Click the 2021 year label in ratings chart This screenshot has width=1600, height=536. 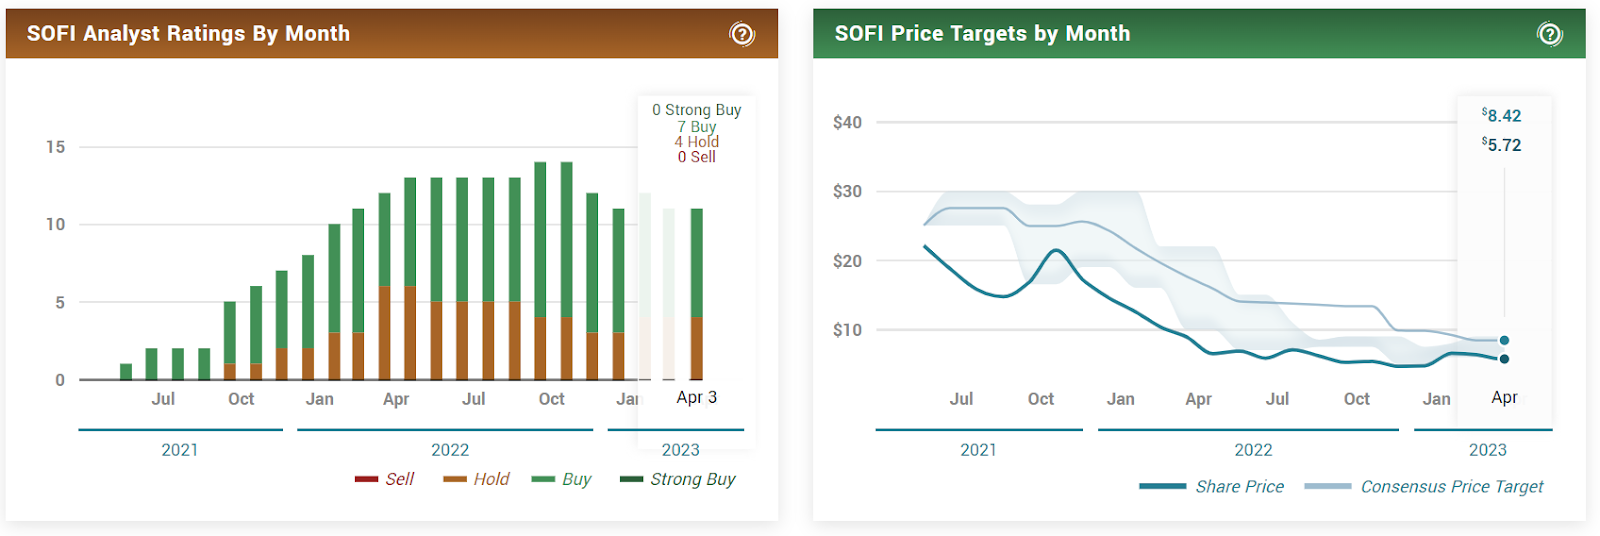pyautogui.click(x=180, y=450)
